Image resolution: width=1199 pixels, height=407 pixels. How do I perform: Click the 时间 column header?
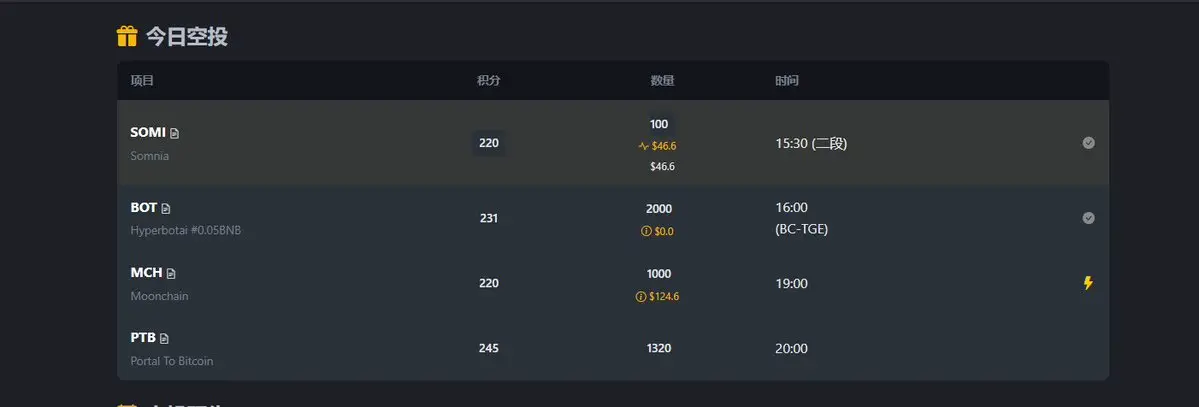(787, 80)
